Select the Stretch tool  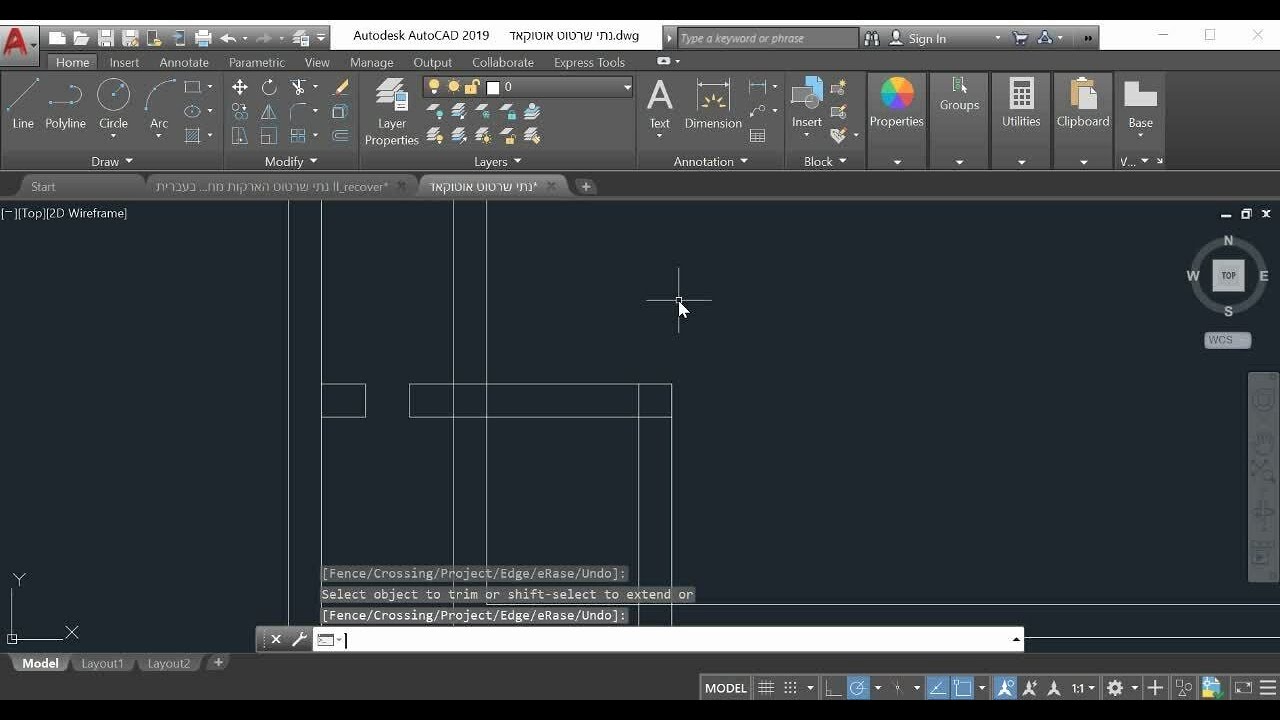tap(240, 135)
